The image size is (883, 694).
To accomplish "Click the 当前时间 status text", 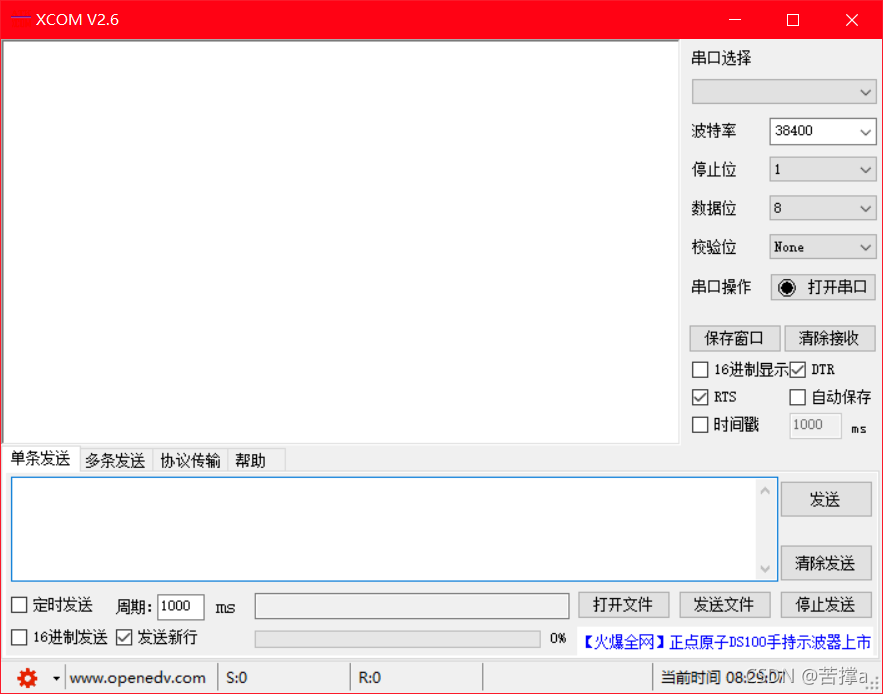I will pos(723,678).
